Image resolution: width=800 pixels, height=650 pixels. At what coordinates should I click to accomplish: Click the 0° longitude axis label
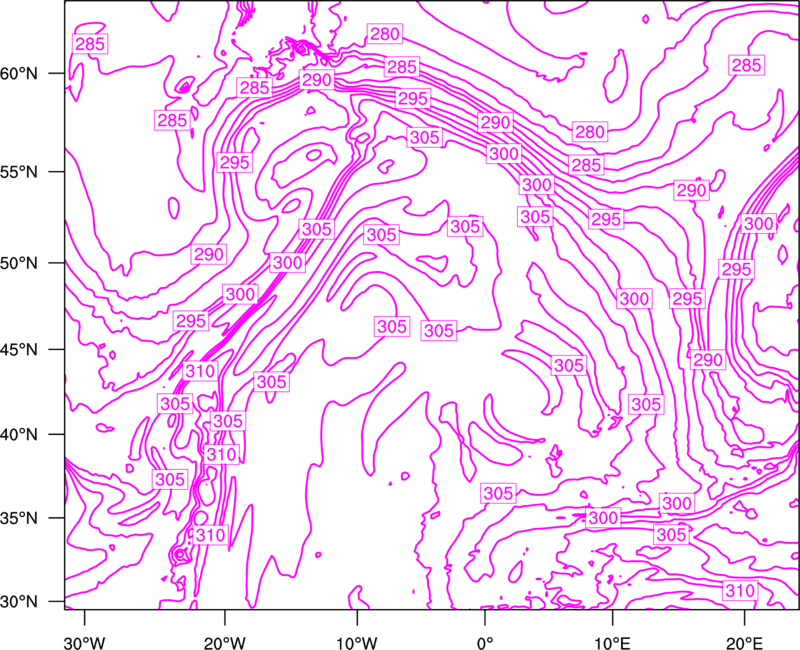(x=485, y=643)
